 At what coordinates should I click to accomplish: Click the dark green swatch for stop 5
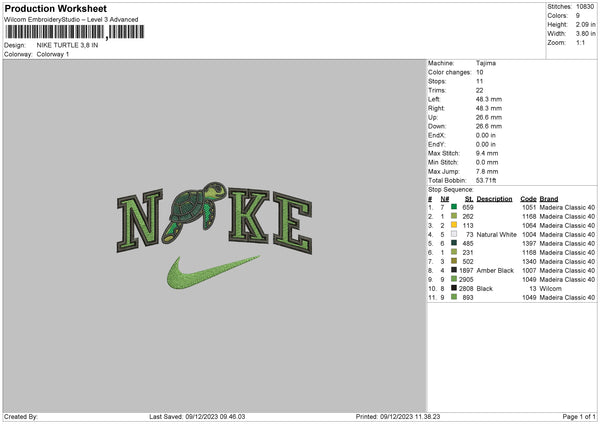point(453,243)
